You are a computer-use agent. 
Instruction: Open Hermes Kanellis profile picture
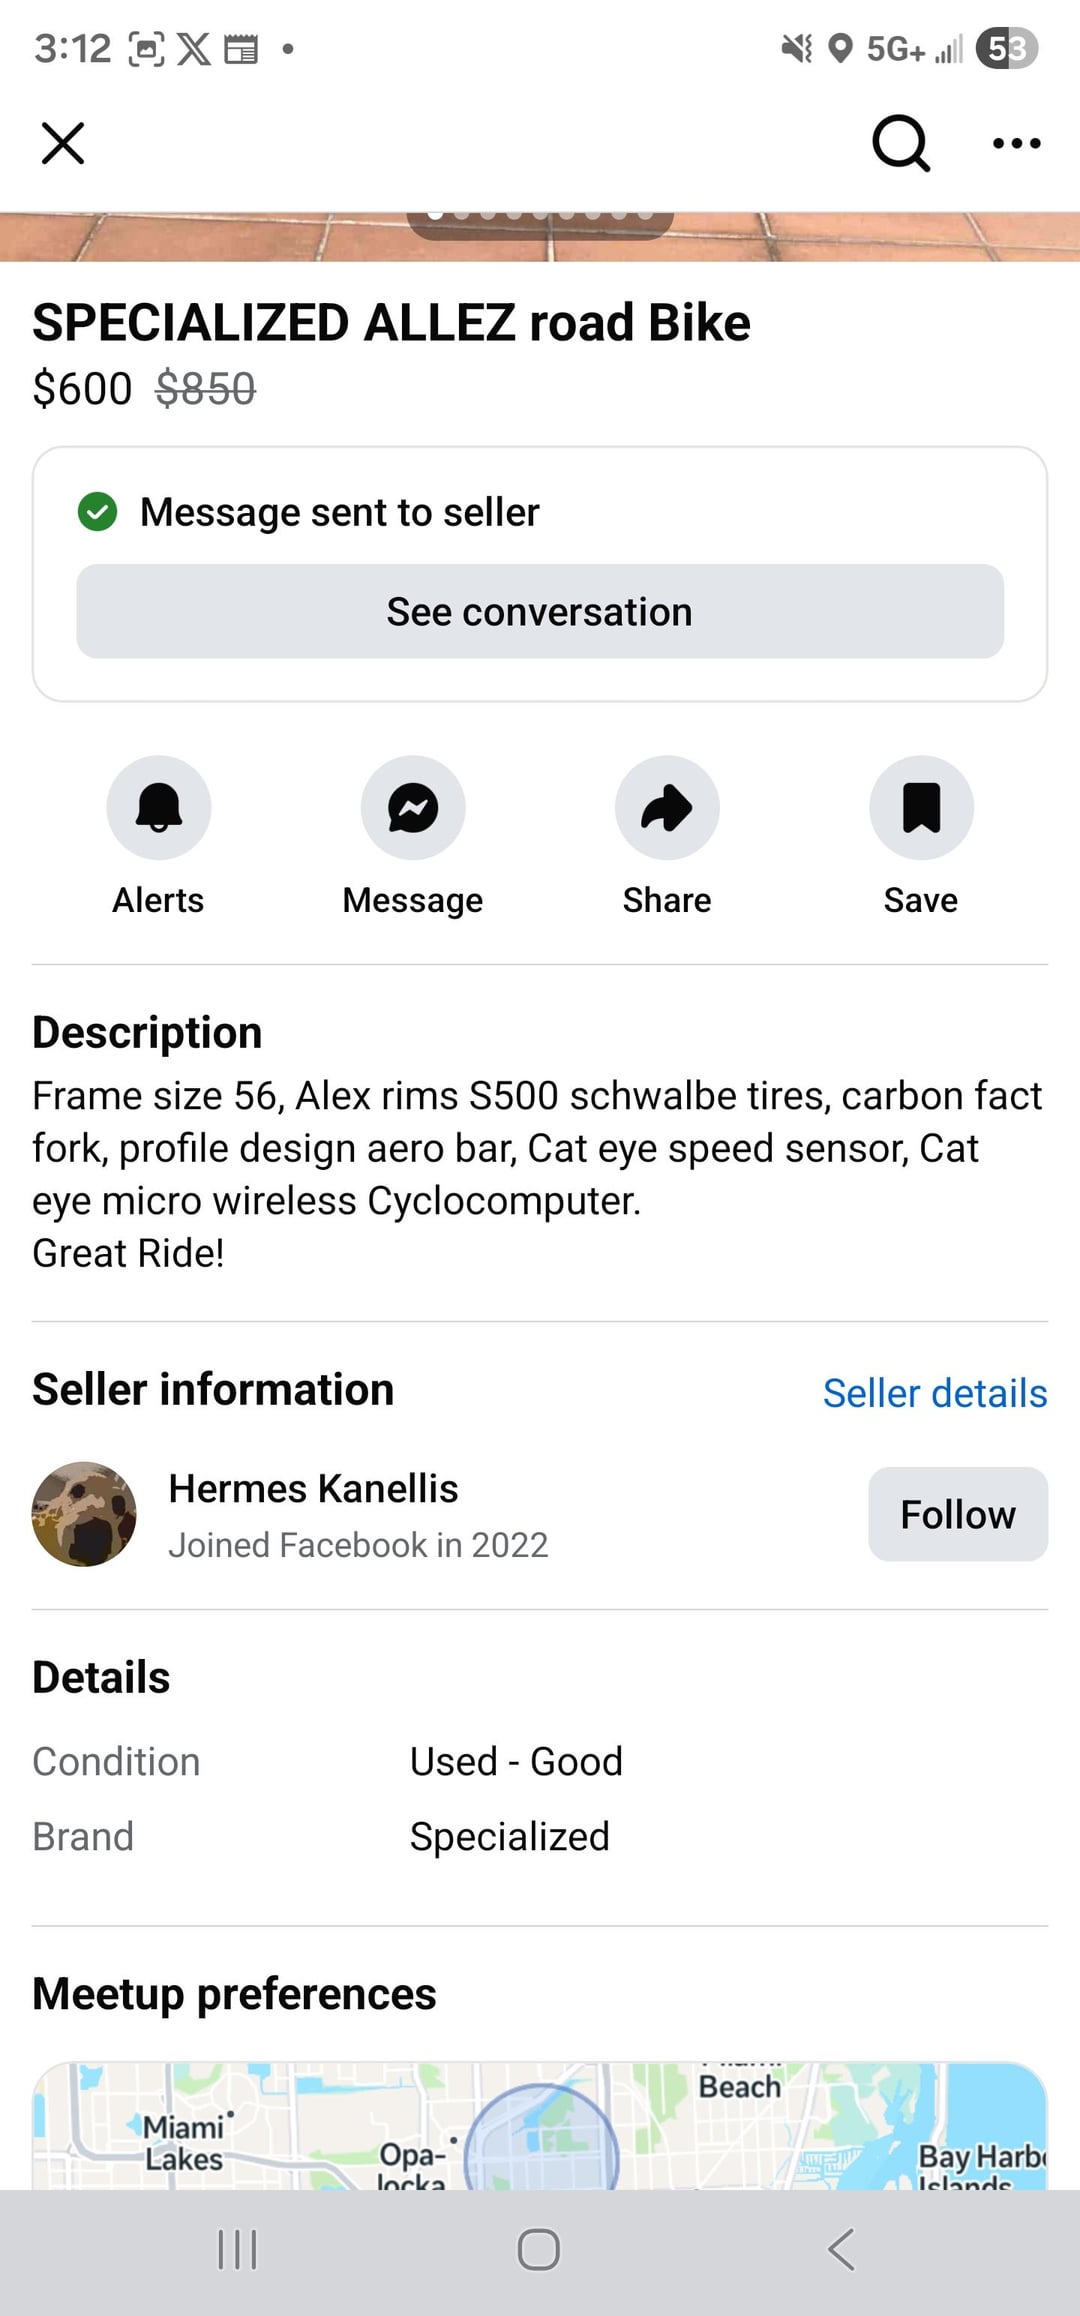click(x=84, y=1514)
